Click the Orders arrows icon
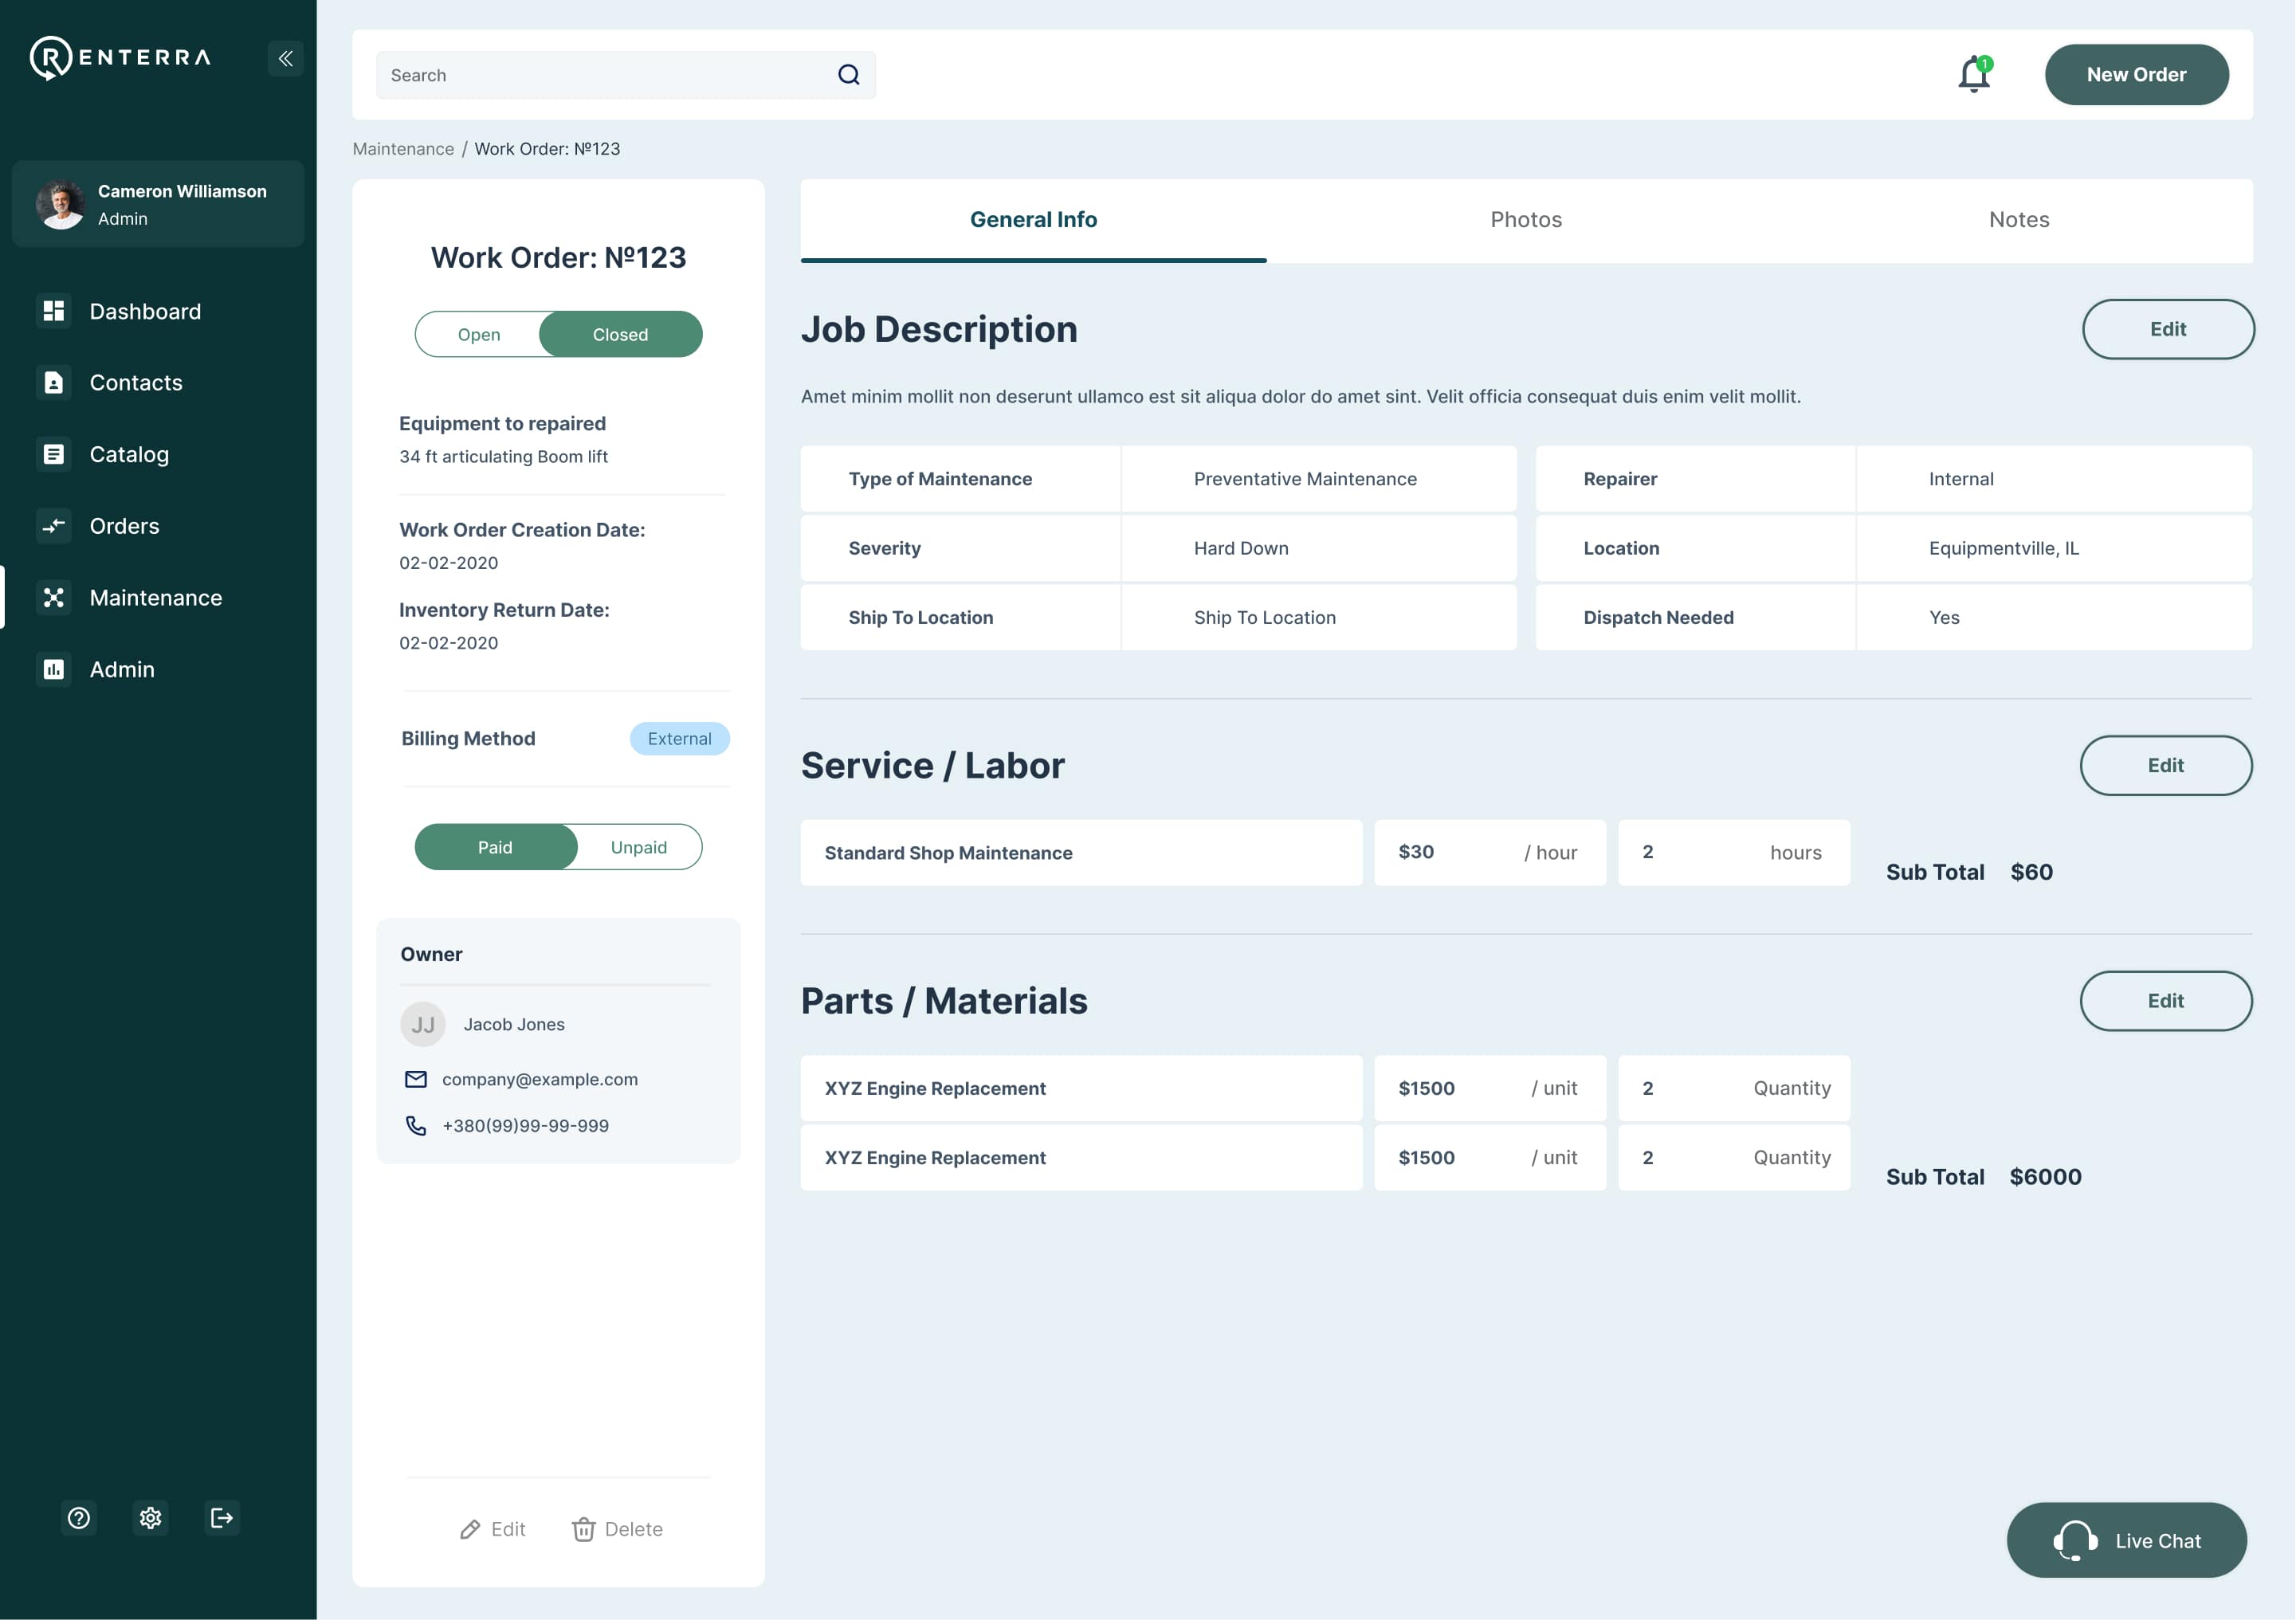The width and height of the screenshot is (2296, 1620). [x=54, y=526]
